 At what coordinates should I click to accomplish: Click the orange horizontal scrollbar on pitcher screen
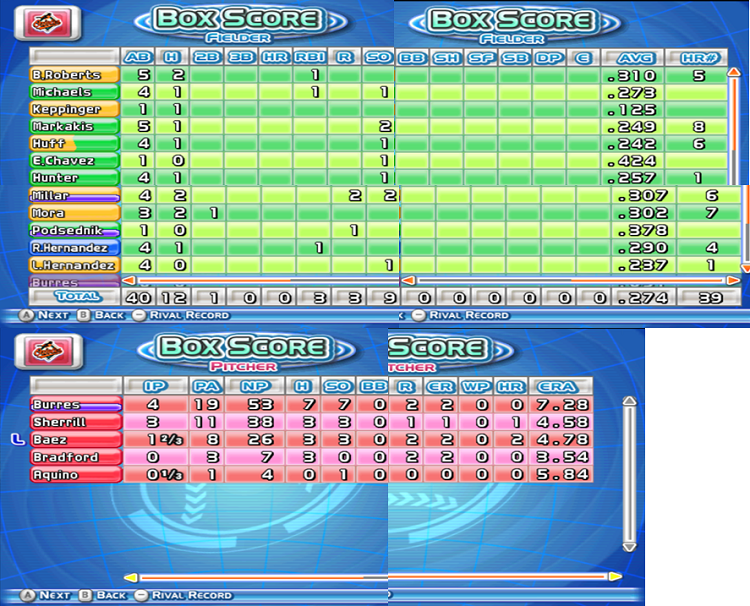[x=373, y=577]
